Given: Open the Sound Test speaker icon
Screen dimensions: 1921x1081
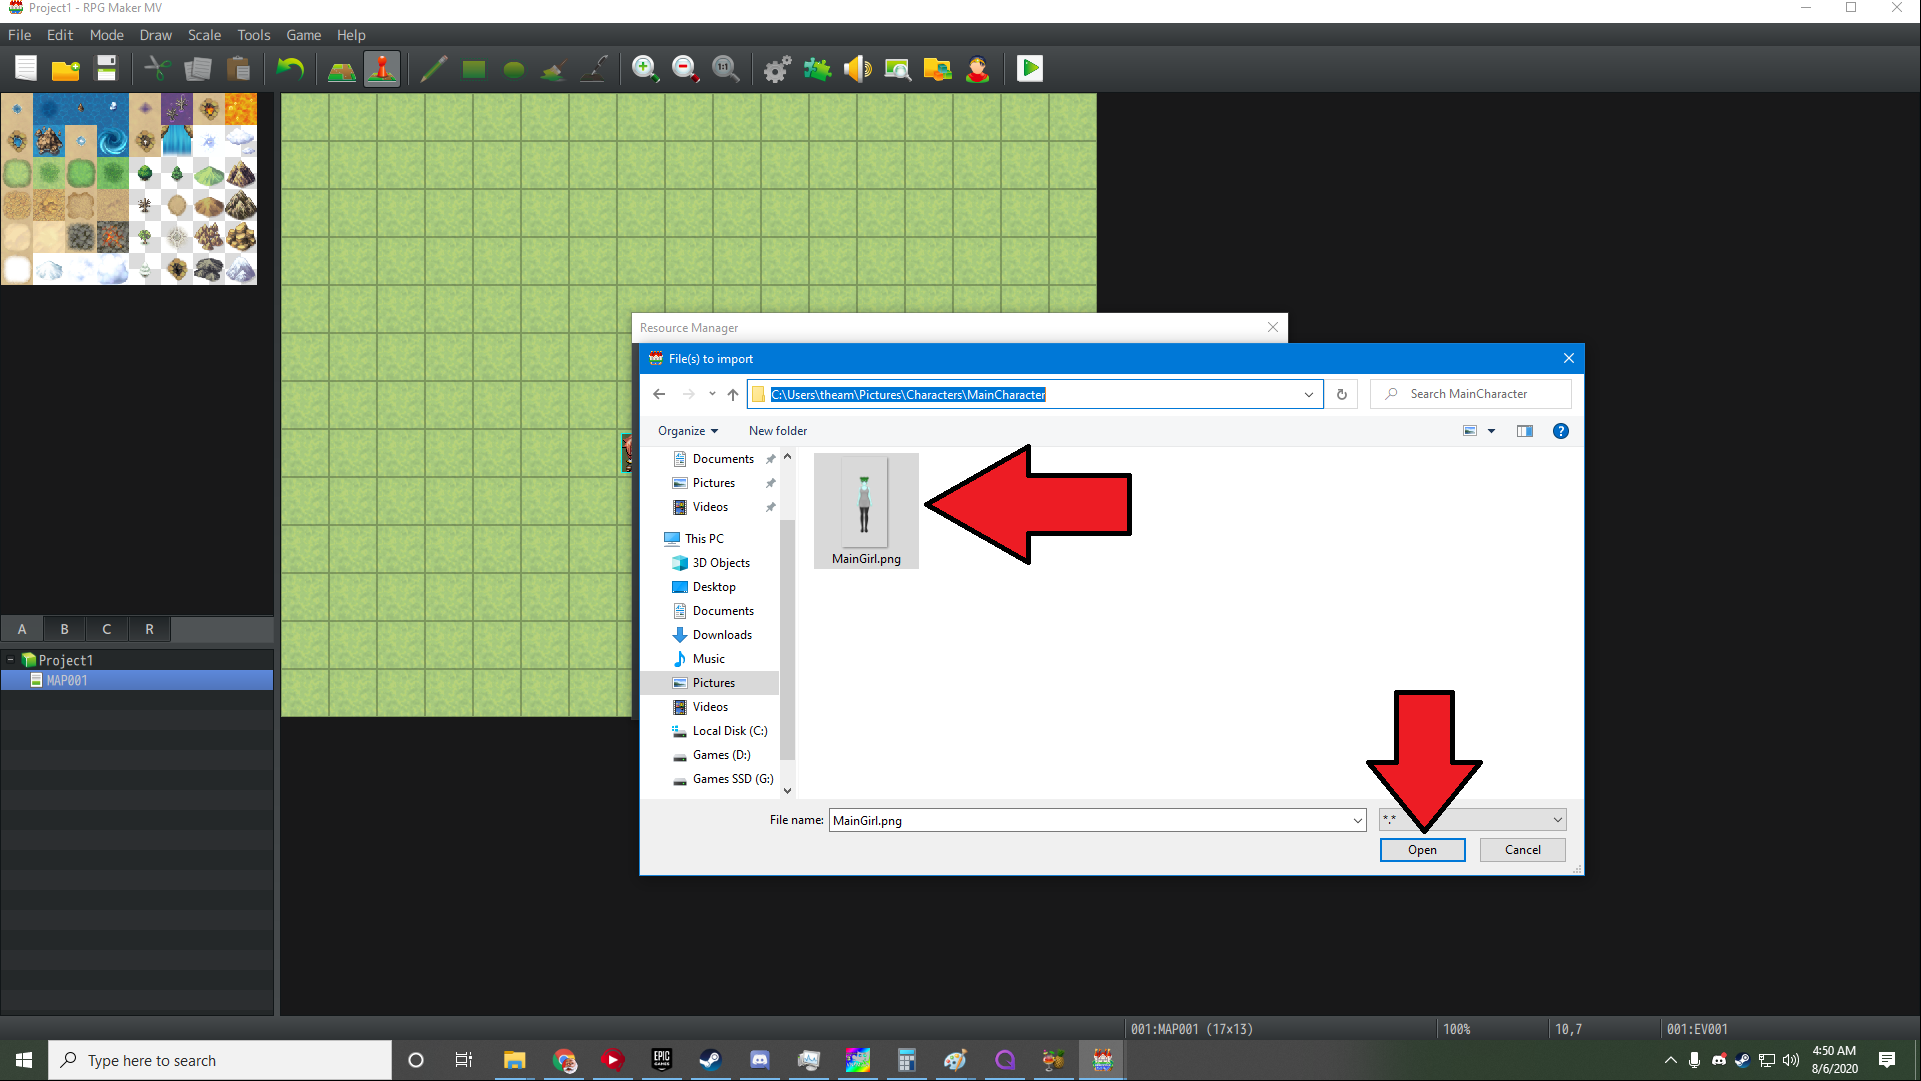Looking at the screenshot, I should [857, 69].
